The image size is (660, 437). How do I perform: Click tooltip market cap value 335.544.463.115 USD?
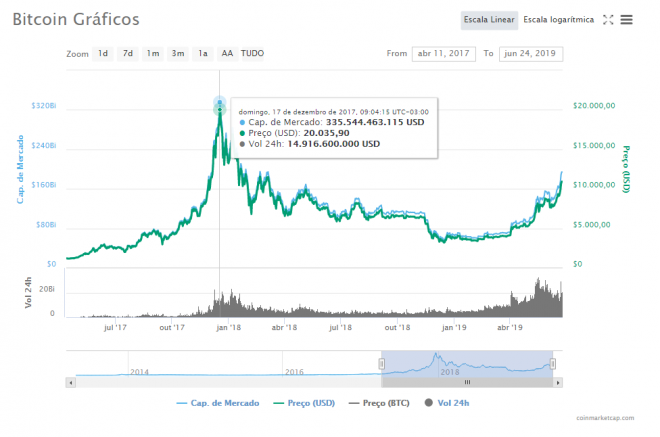coord(375,122)
